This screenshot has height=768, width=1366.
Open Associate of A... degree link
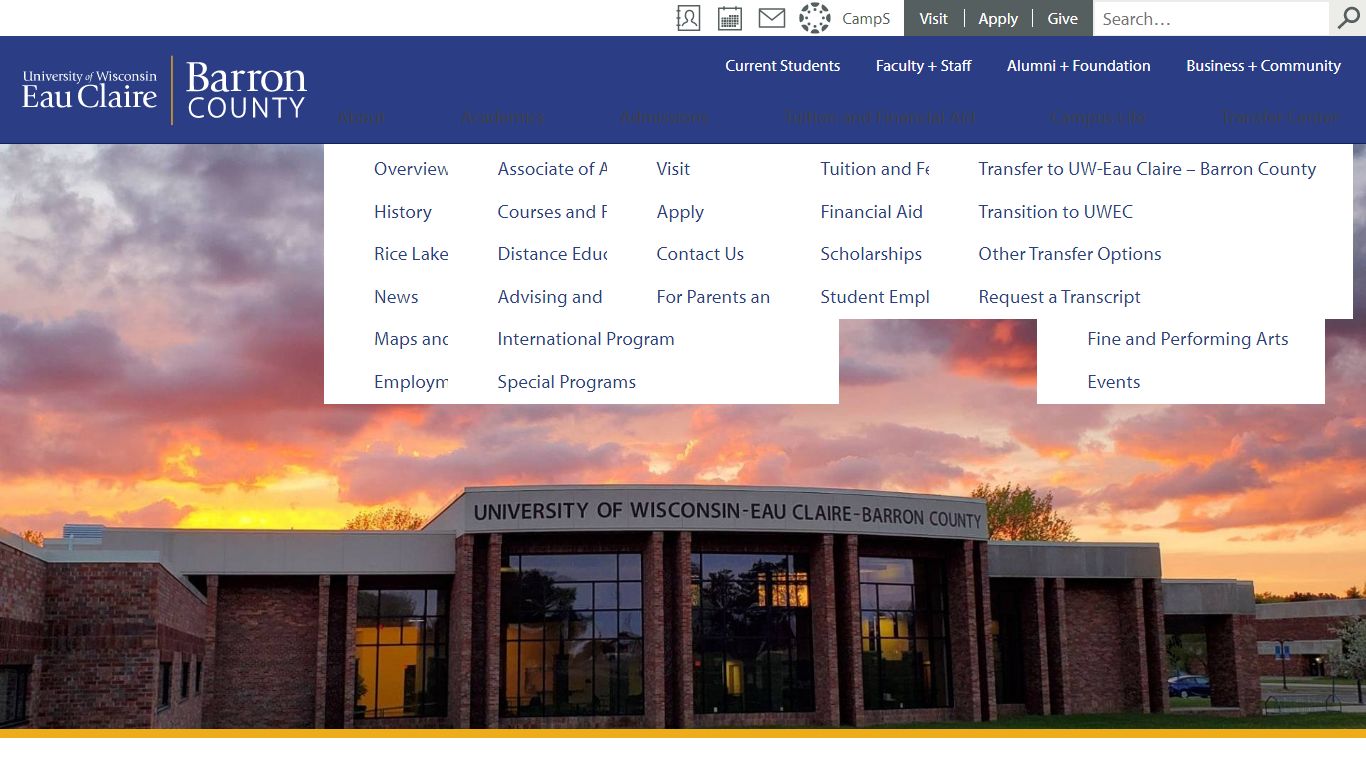[x=552, y=169]
